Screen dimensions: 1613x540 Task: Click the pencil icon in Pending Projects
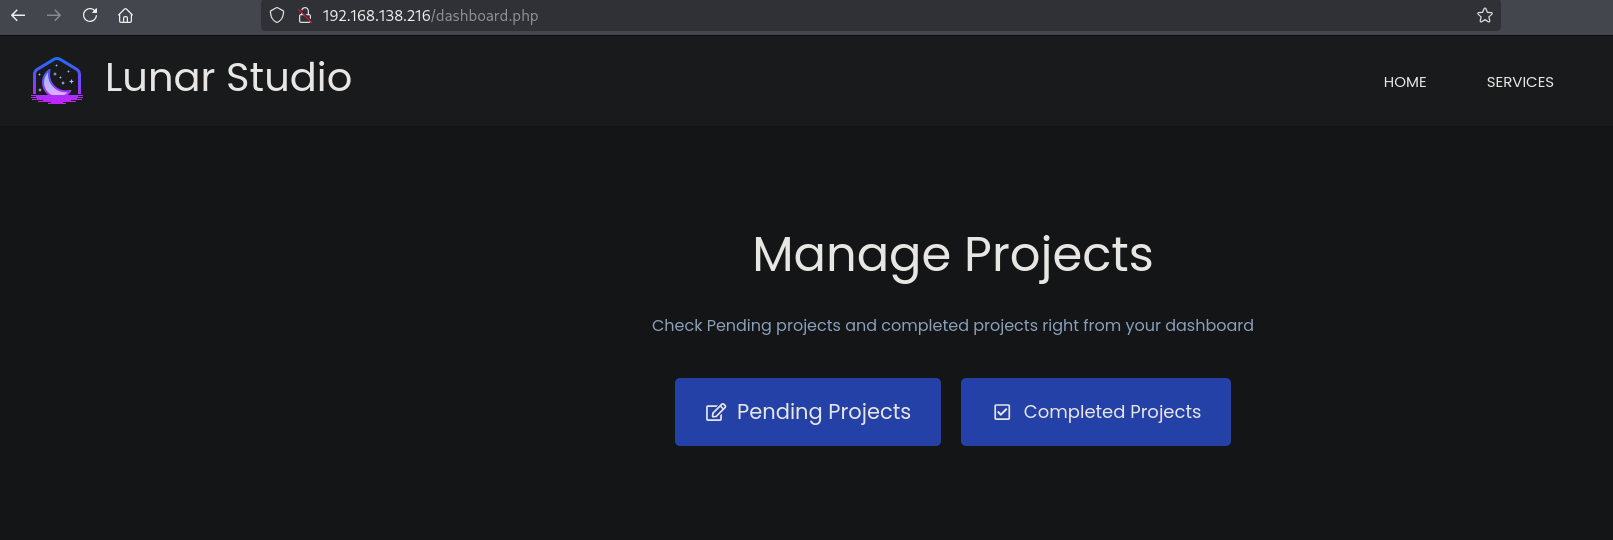[x=716, y=412]
